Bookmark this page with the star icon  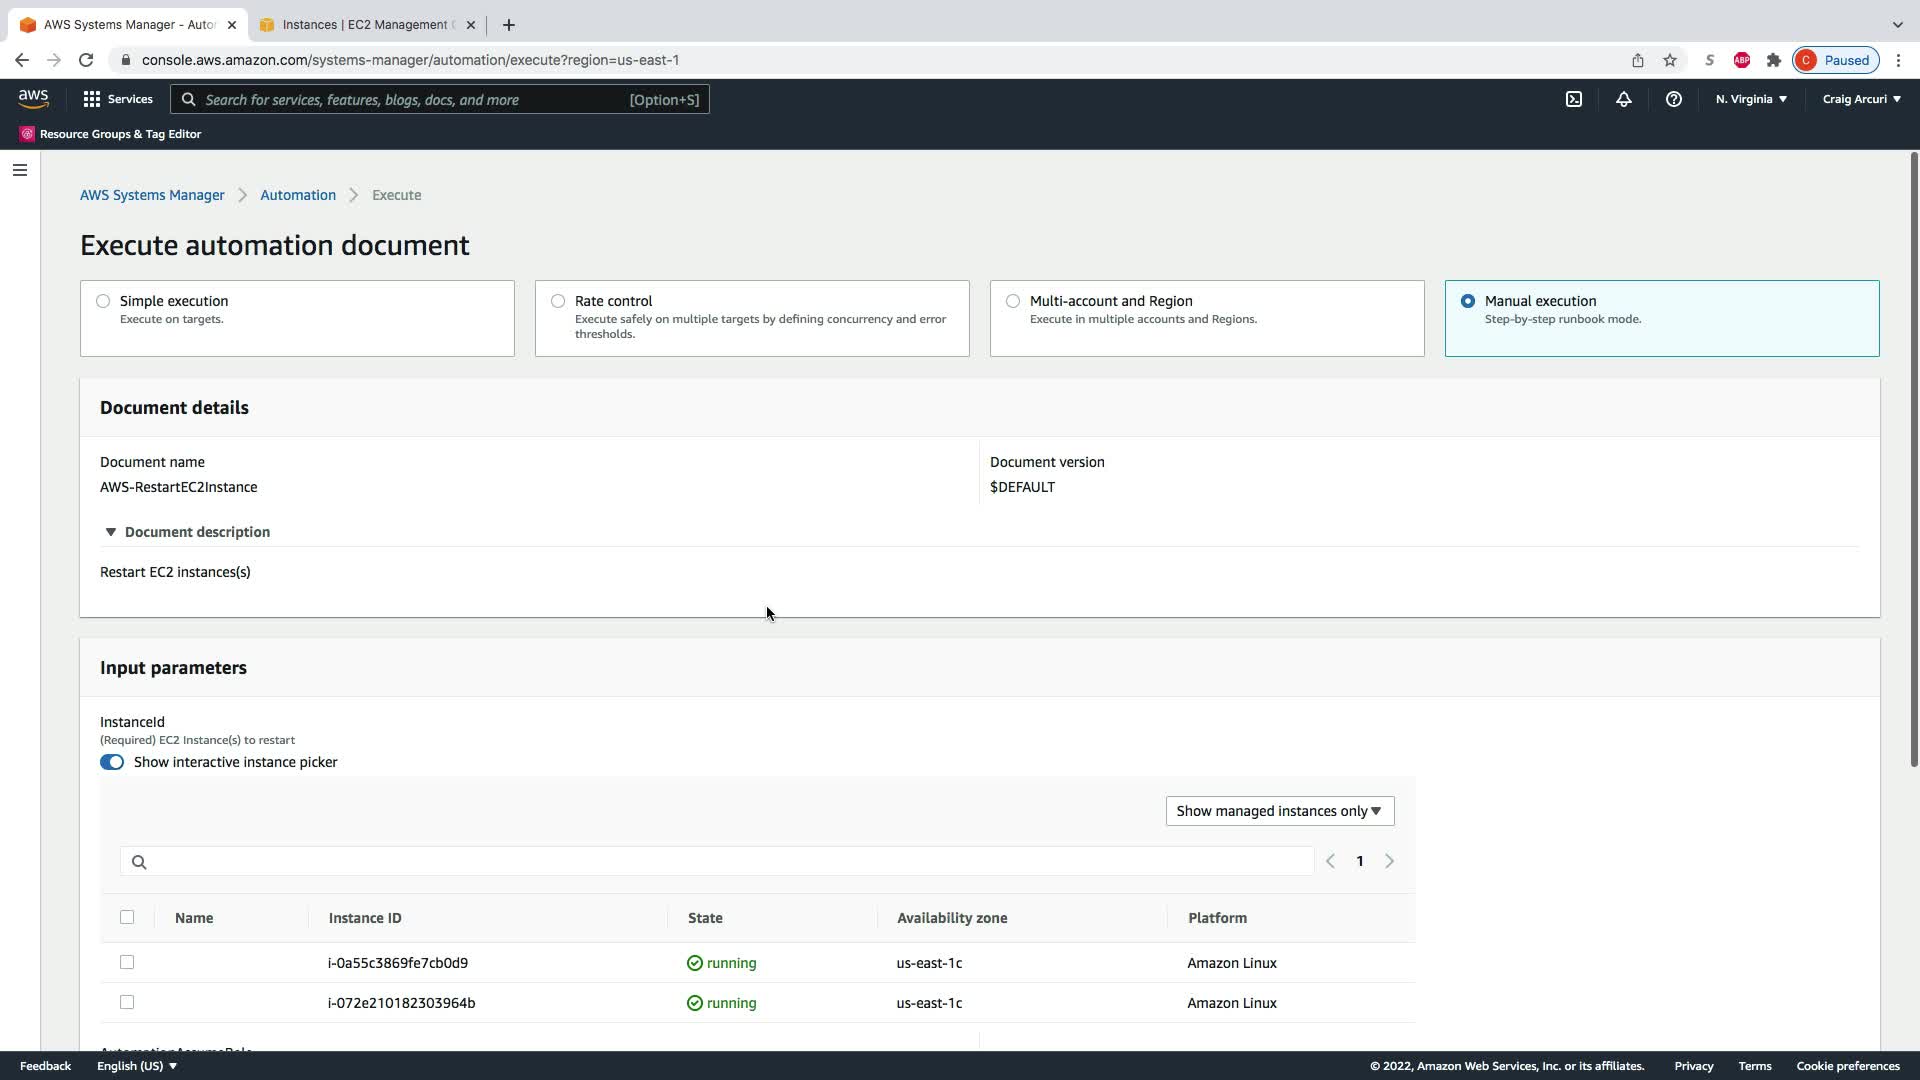pos(1669,60)
